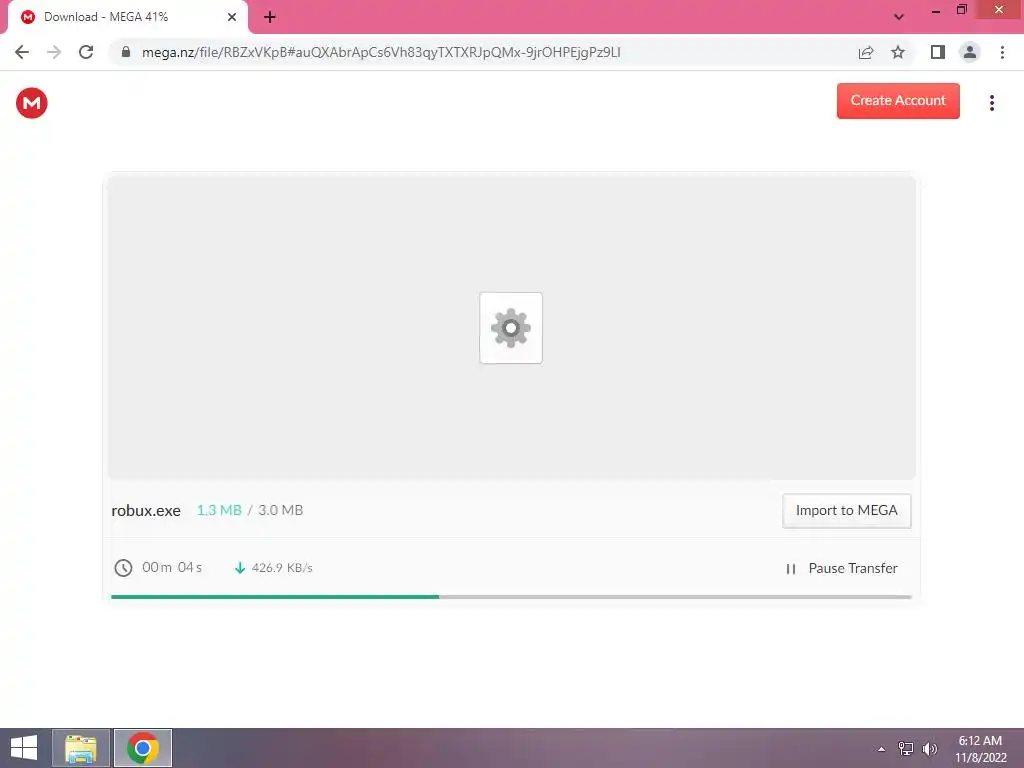Click the robux.exe file name
The width and height of the screenshot is (1024, 768).
tap(146, 511)
